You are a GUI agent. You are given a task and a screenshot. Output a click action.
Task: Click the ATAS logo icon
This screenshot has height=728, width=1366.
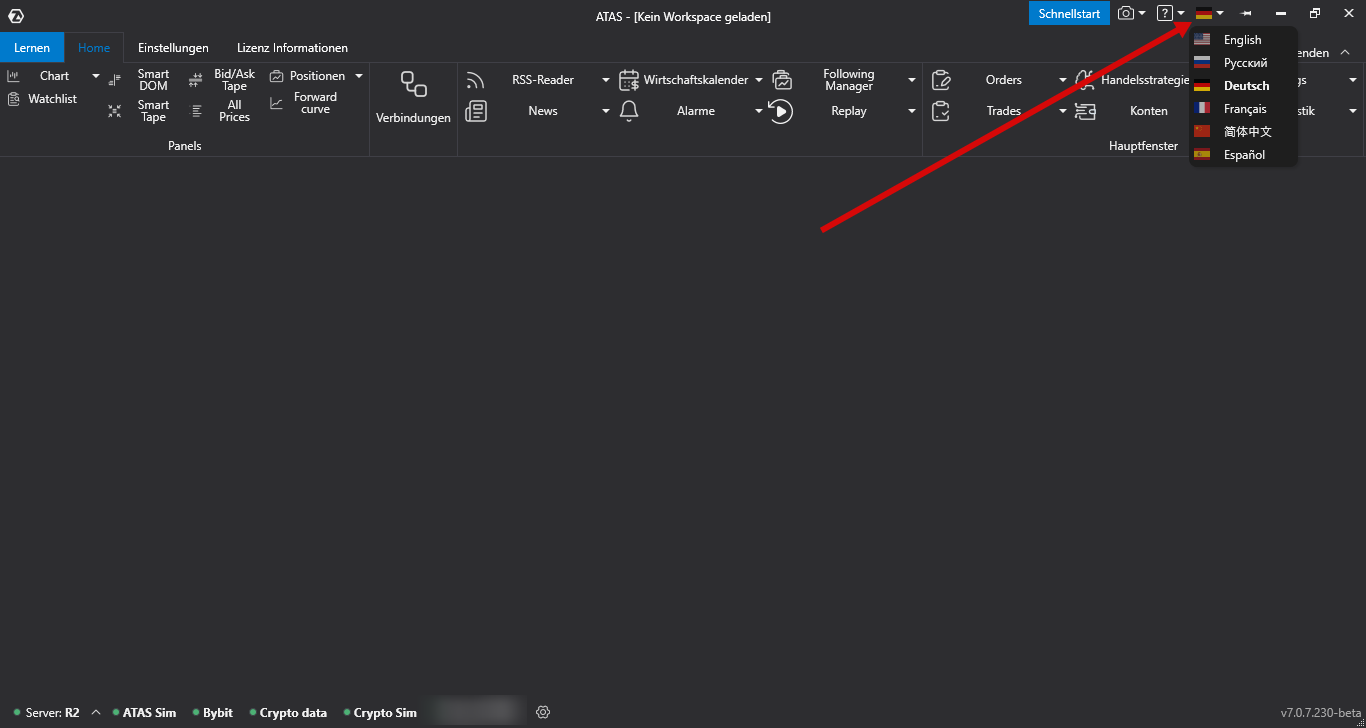coord(15,15)
